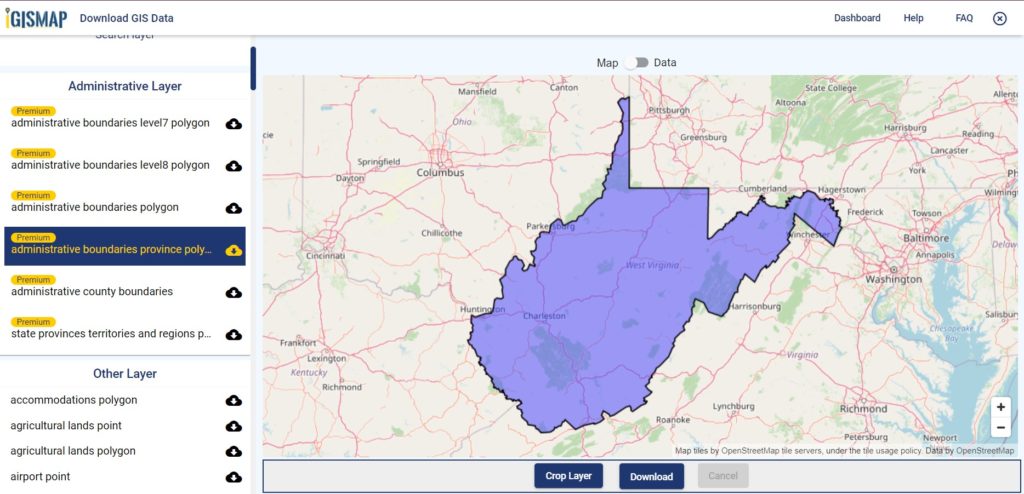Click Columbus label on the map

click(x=440, y=173)
